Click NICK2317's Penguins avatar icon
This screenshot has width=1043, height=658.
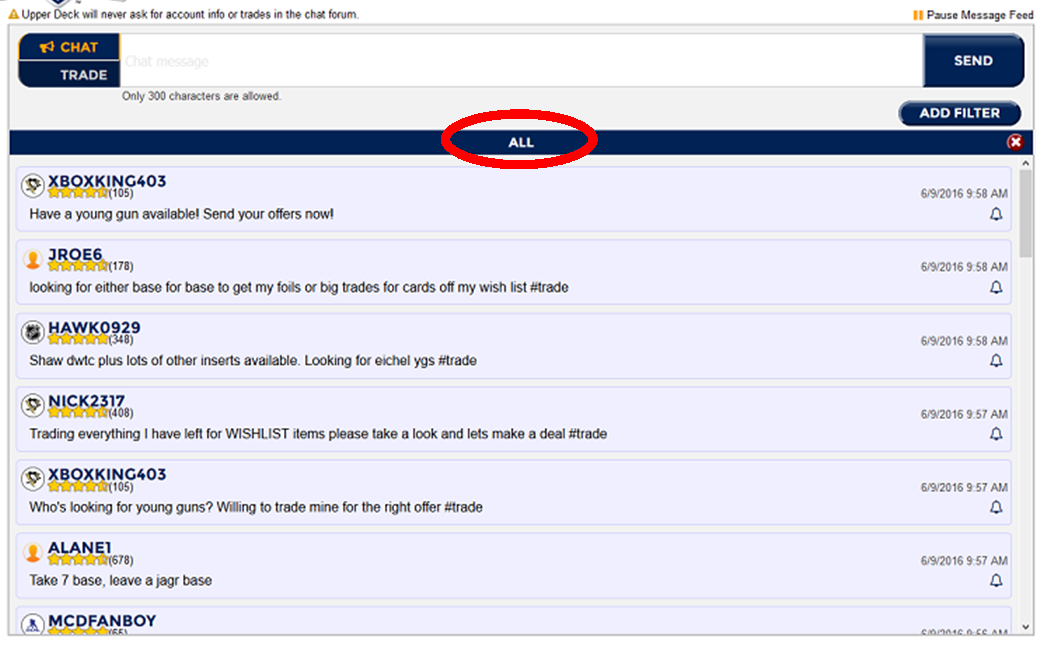[33, 405]
